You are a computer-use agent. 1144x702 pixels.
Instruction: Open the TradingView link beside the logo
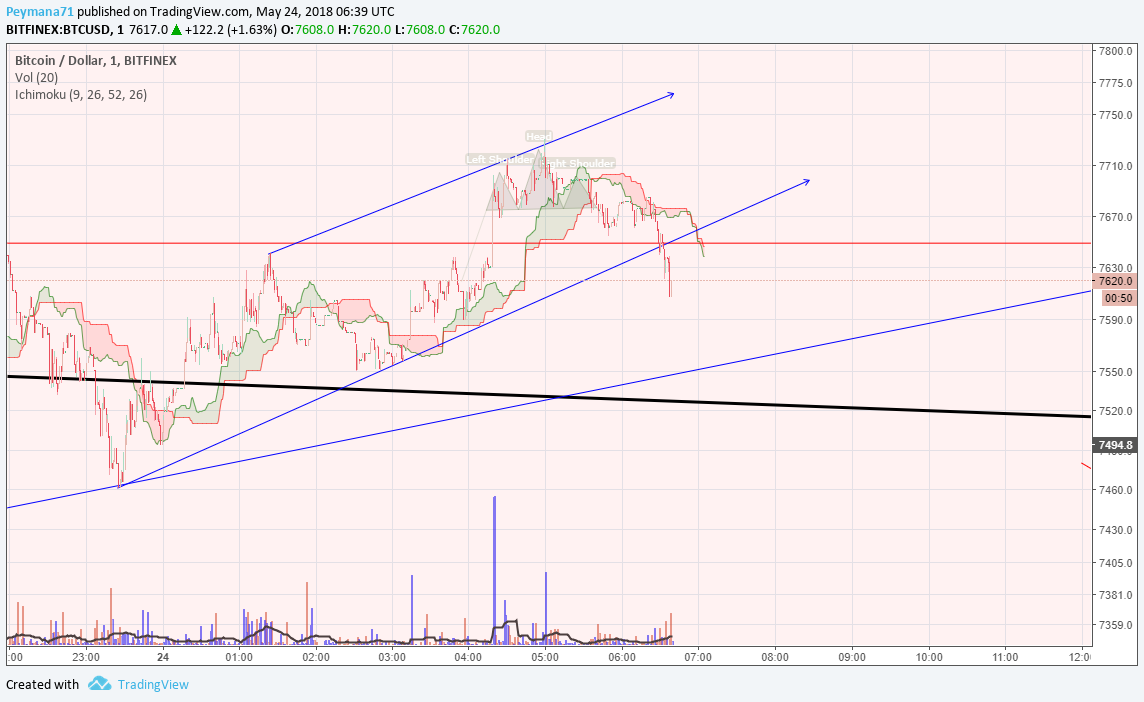point(153,684)
